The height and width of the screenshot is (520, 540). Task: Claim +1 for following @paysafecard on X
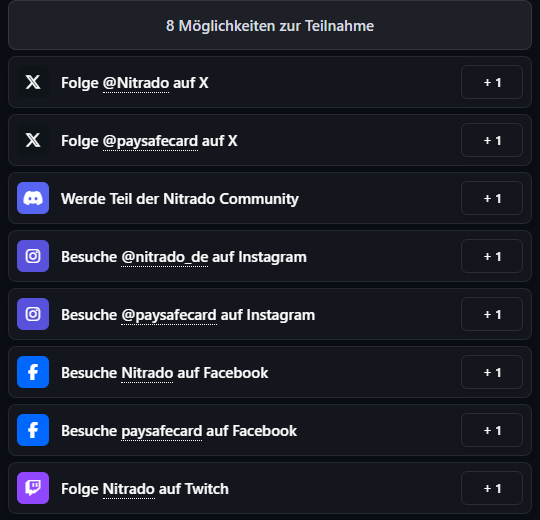(492, 140)
